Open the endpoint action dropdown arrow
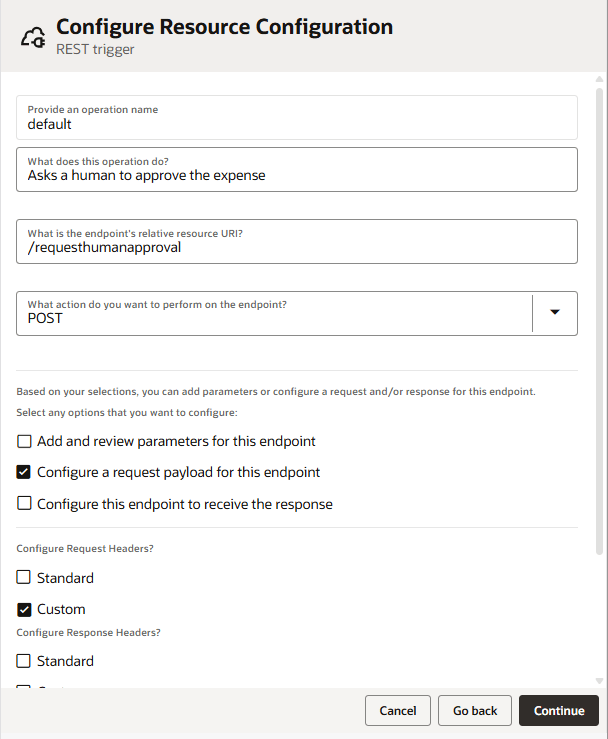Image resolution: width=608 pixels, height=739 pixels. [x=555, y=313]
